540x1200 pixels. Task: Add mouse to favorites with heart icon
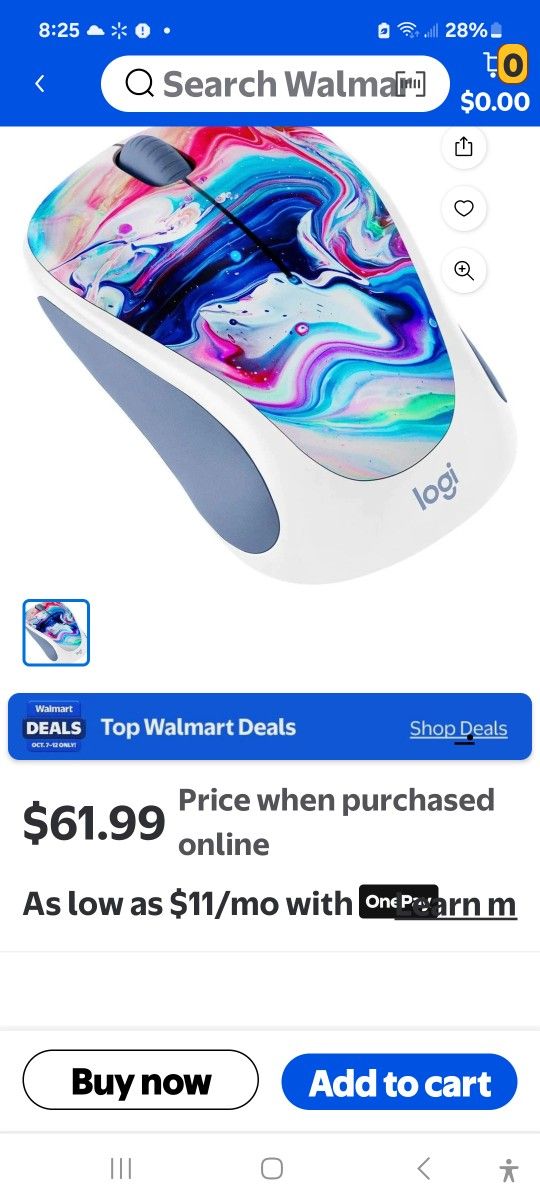[463, 208]
